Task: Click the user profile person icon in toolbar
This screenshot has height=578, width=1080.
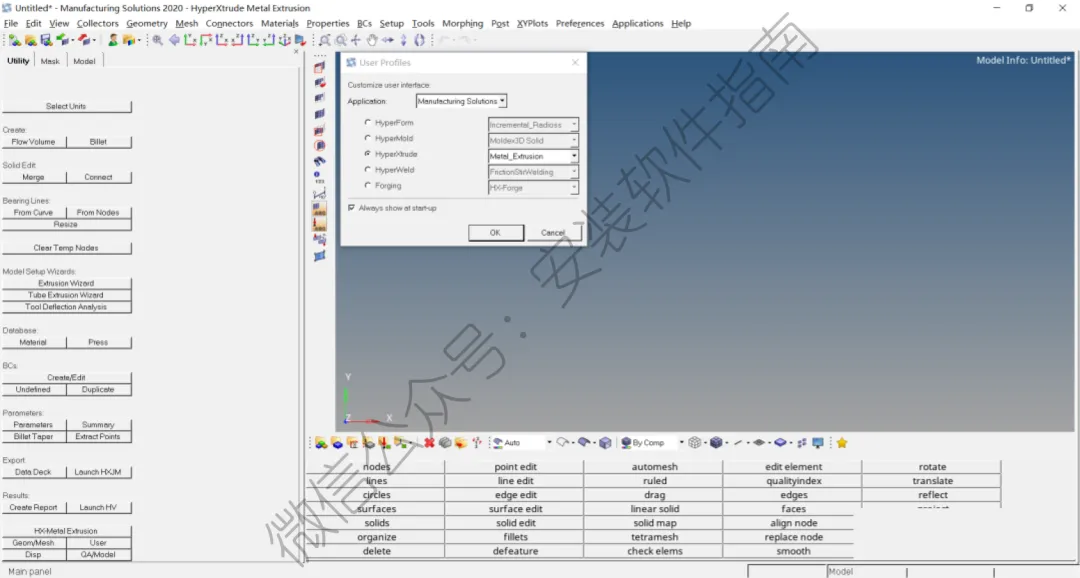Action: (x=113, y=40)
